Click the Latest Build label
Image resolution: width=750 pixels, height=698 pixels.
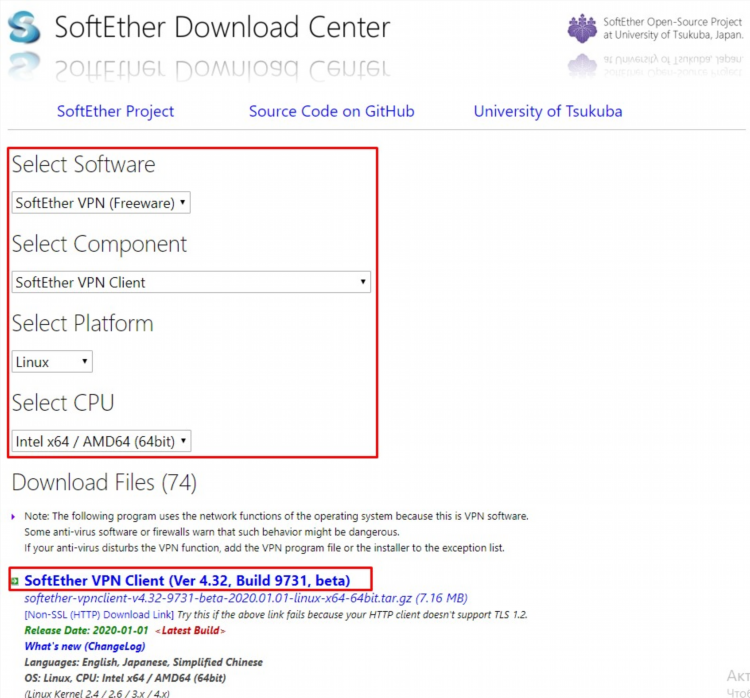coord(190,631)
